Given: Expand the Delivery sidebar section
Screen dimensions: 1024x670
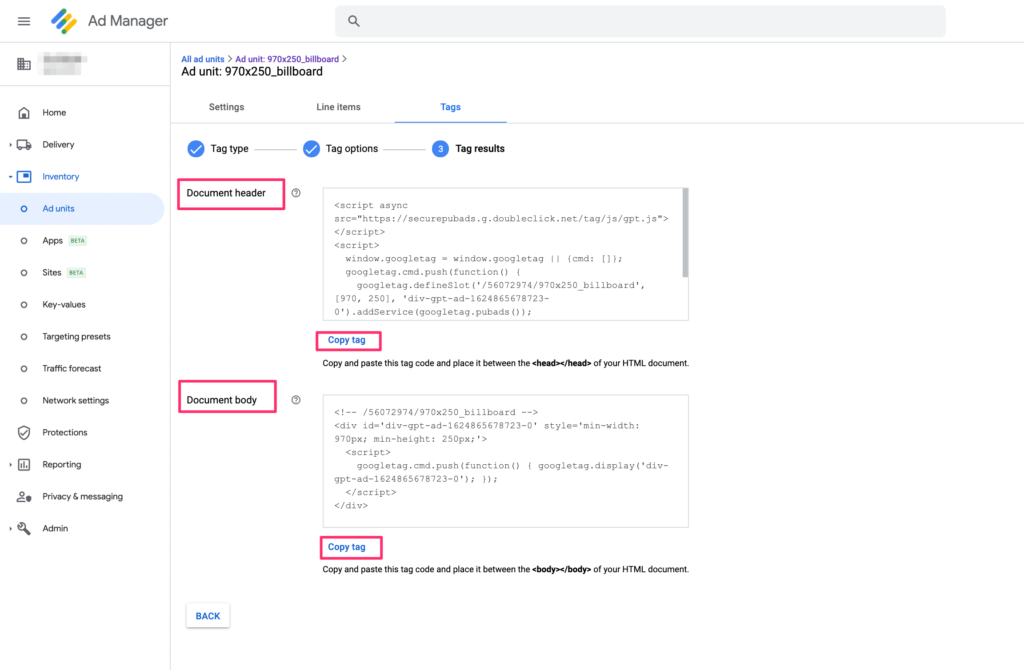Looking at the screenshot, I should pyautogui.click(x=12, y=144).
